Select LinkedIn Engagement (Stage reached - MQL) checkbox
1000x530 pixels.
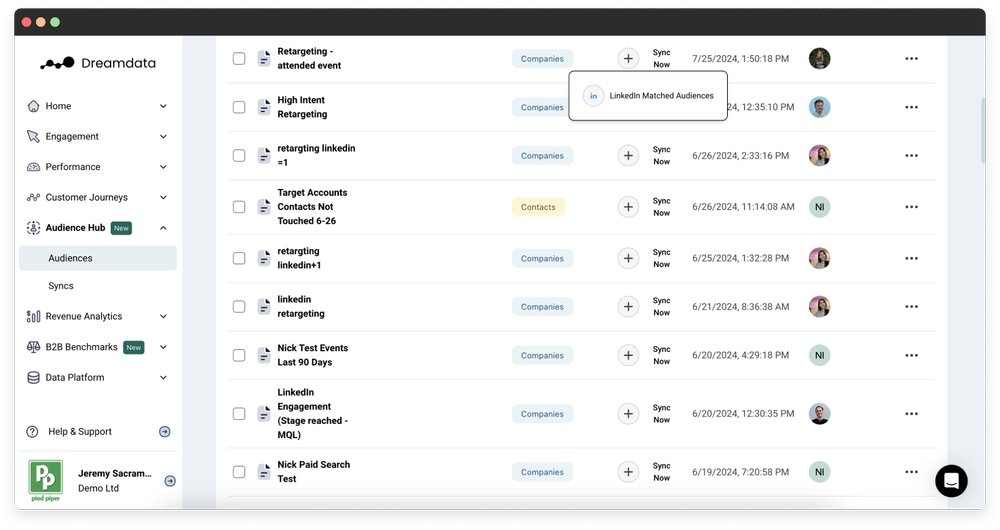pyautogui.click(x=239, y=414)
